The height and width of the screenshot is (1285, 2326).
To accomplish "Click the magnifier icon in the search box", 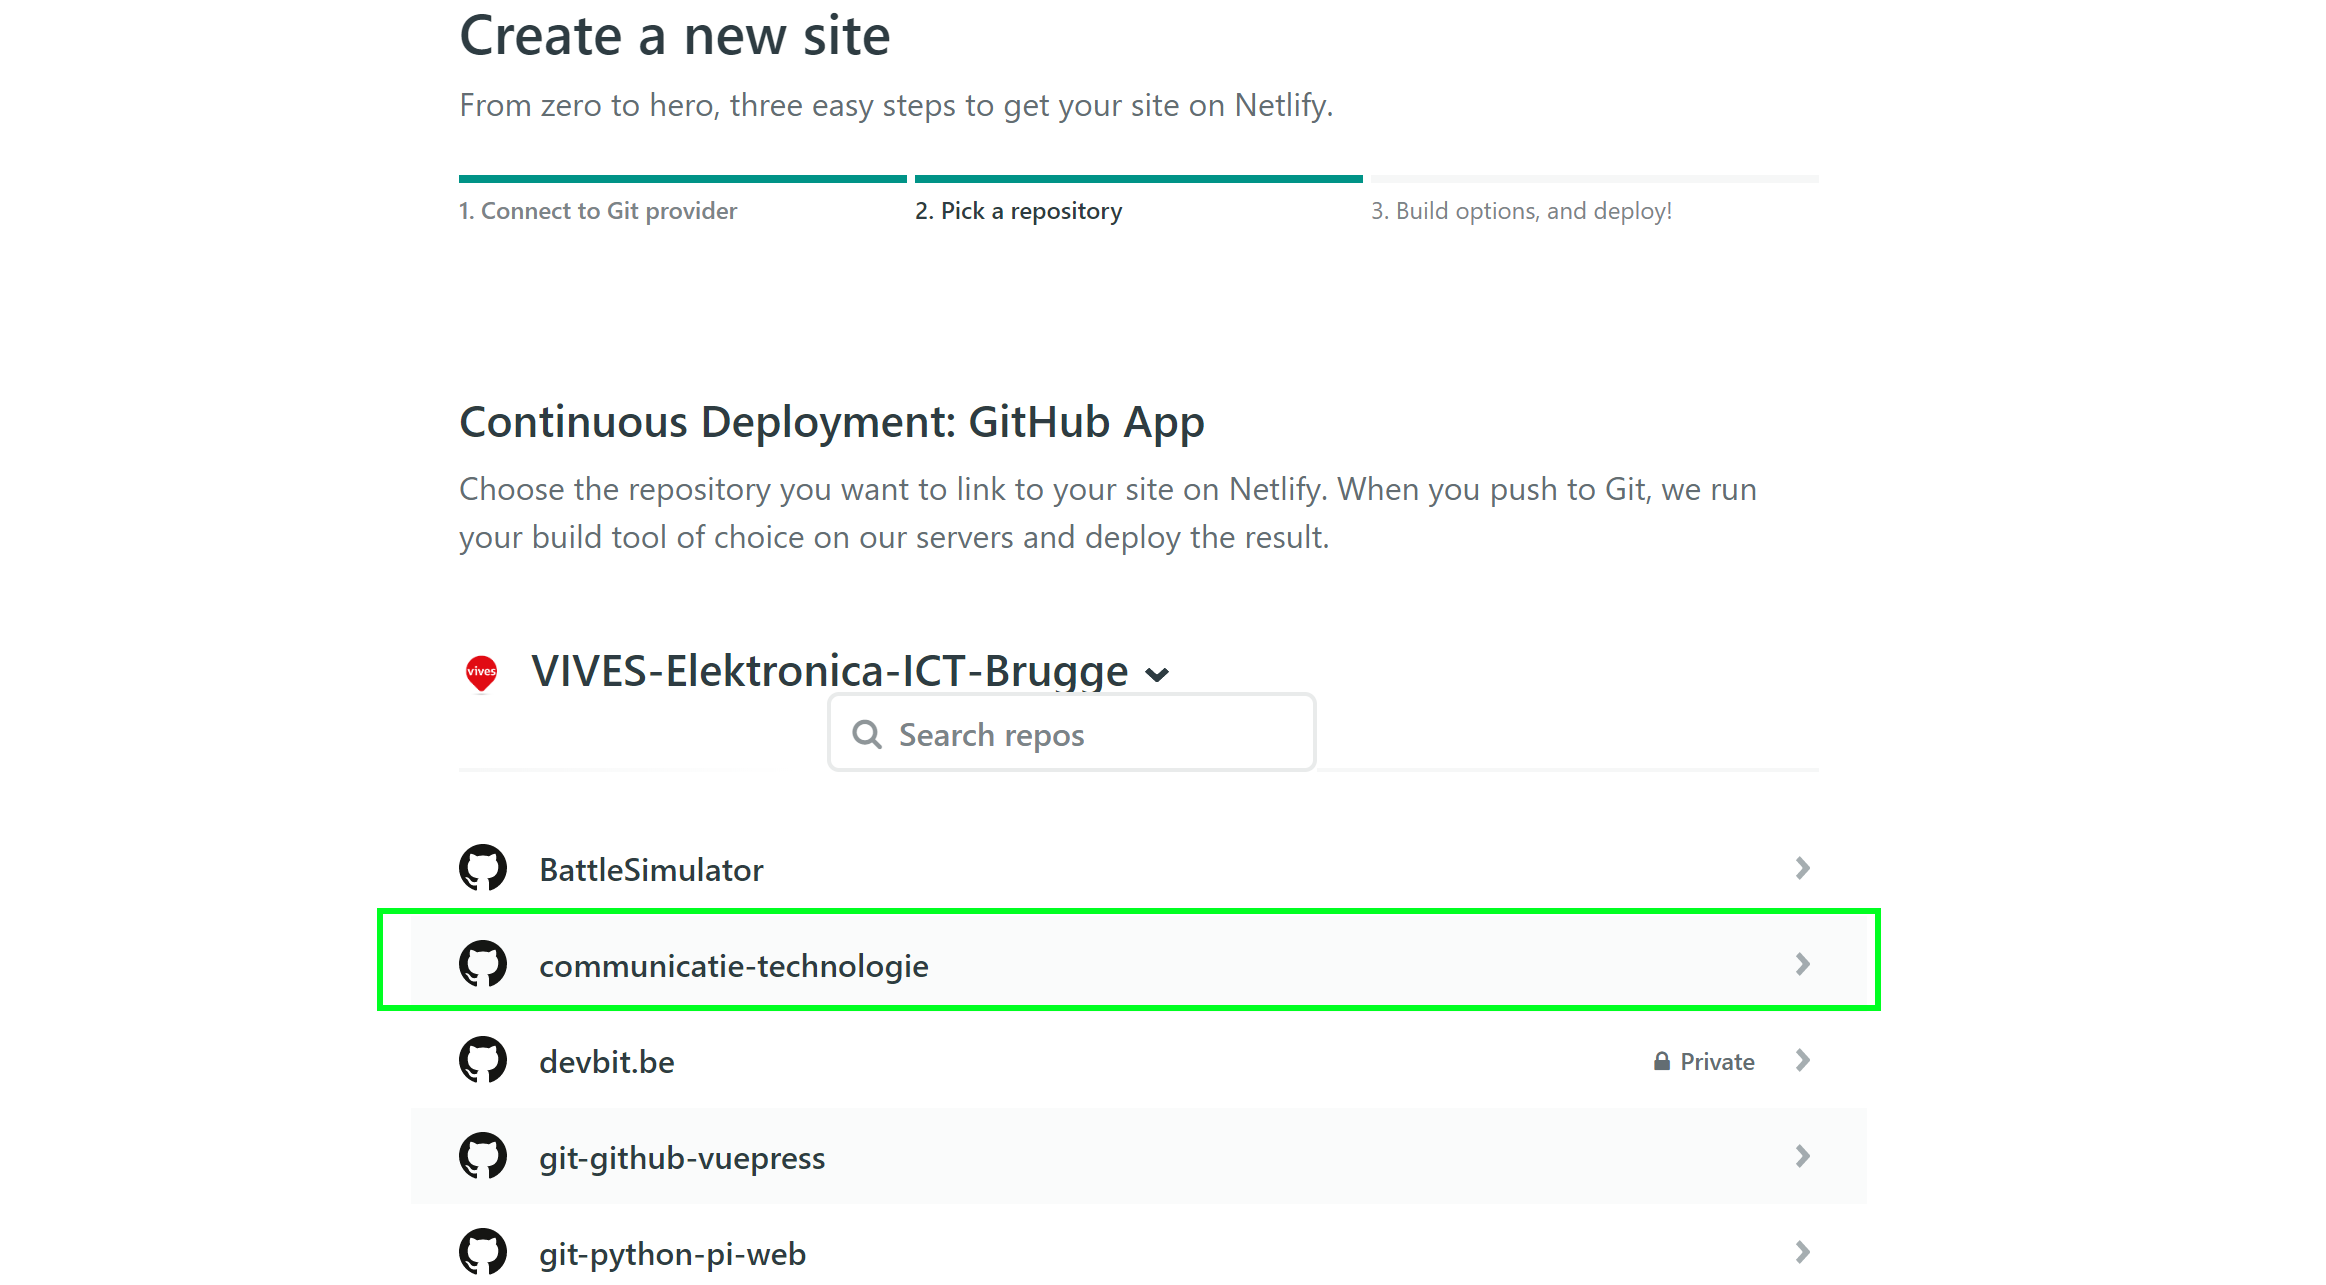I will (867, 734).
